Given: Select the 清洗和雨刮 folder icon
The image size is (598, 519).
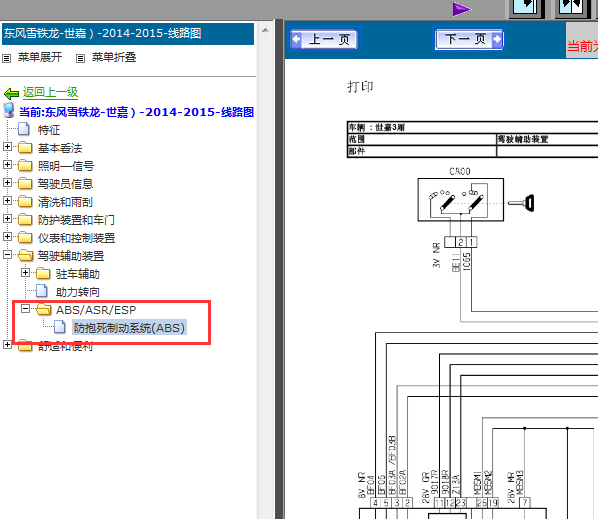Looking at the screenshot, I should 25,201.
